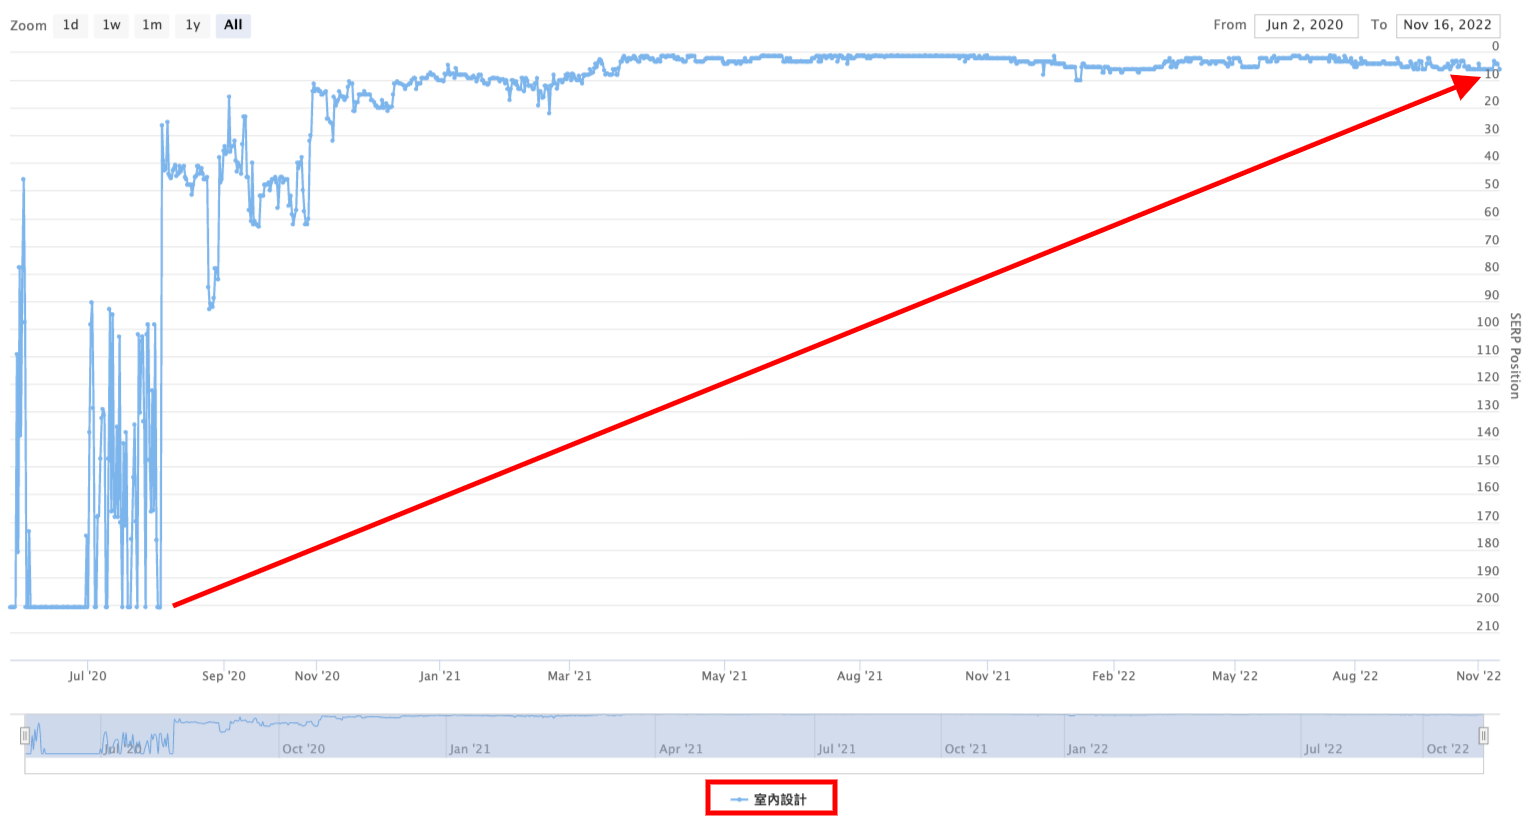
Task: Click the right navigator handle
Action: coord(1483,736)
